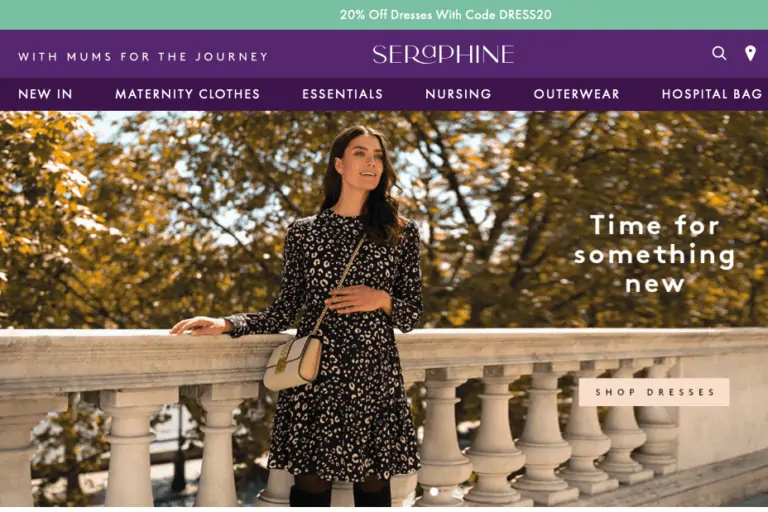Expand the Nursing navigation category

(x=458, y=94)
